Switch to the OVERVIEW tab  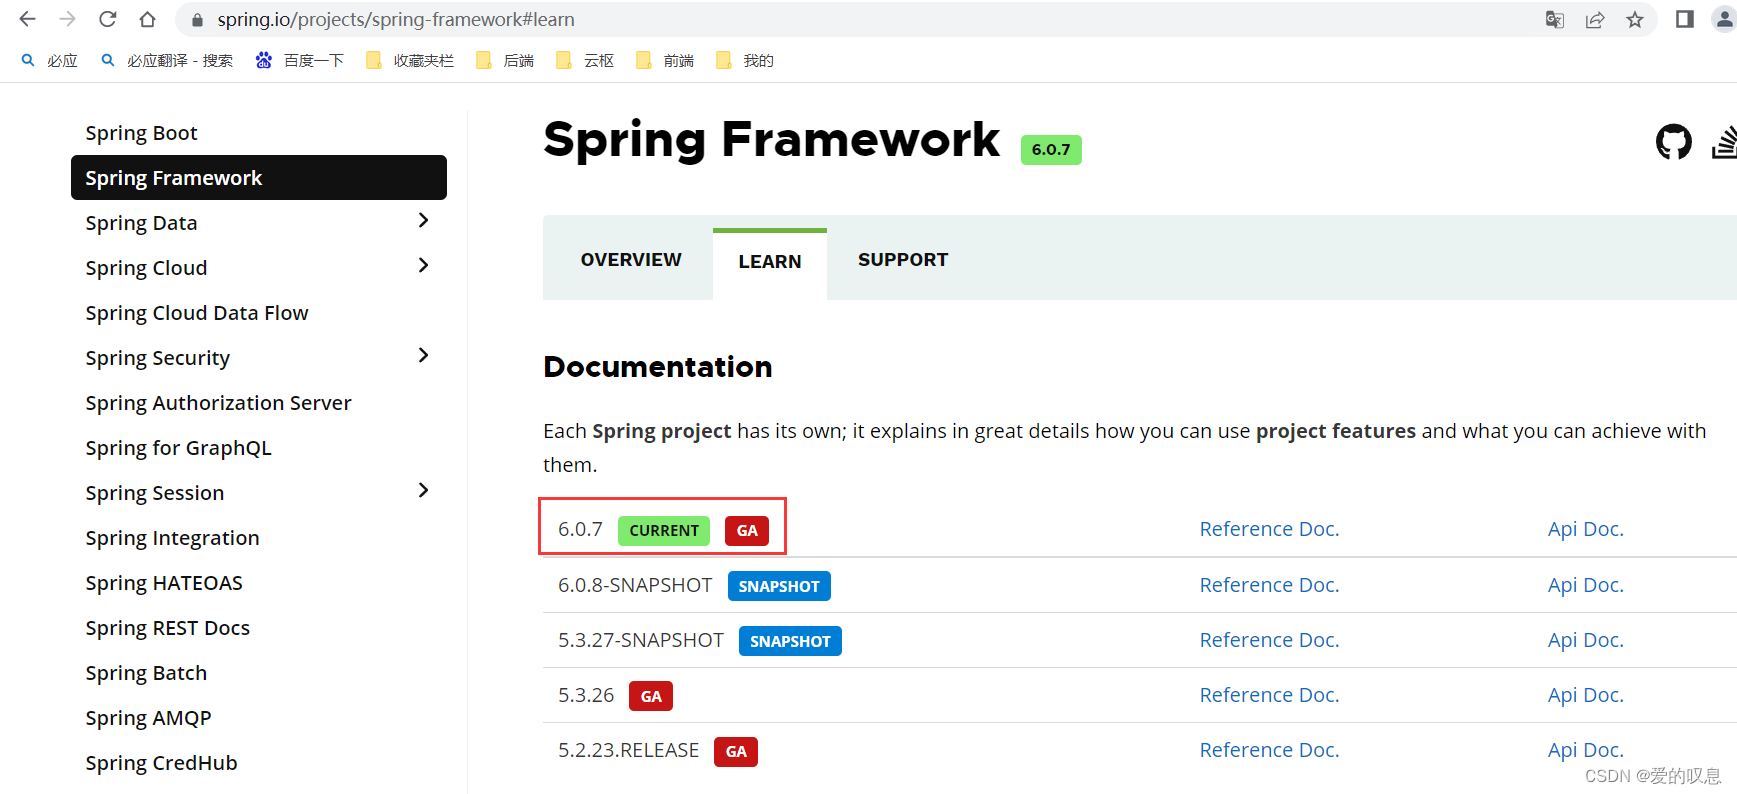click(x=631, y=260)
